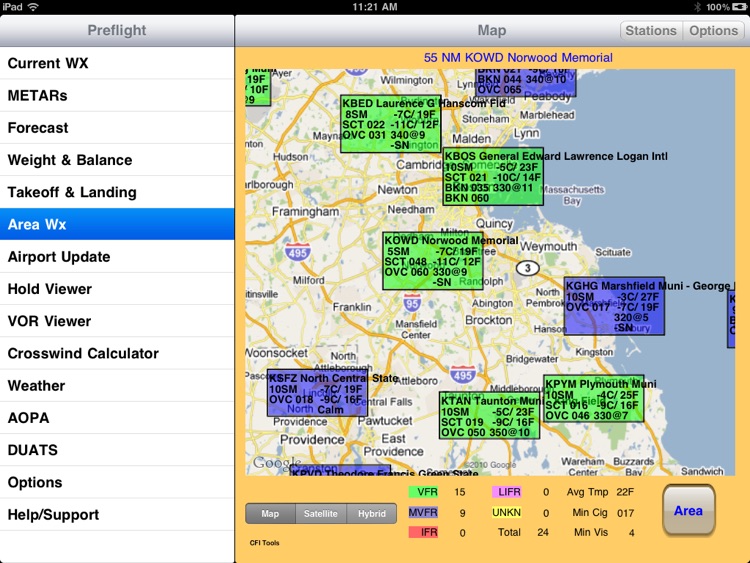Click the Bluetooth icon in status bar
This screenshot has height=563, width=750.
697,7
